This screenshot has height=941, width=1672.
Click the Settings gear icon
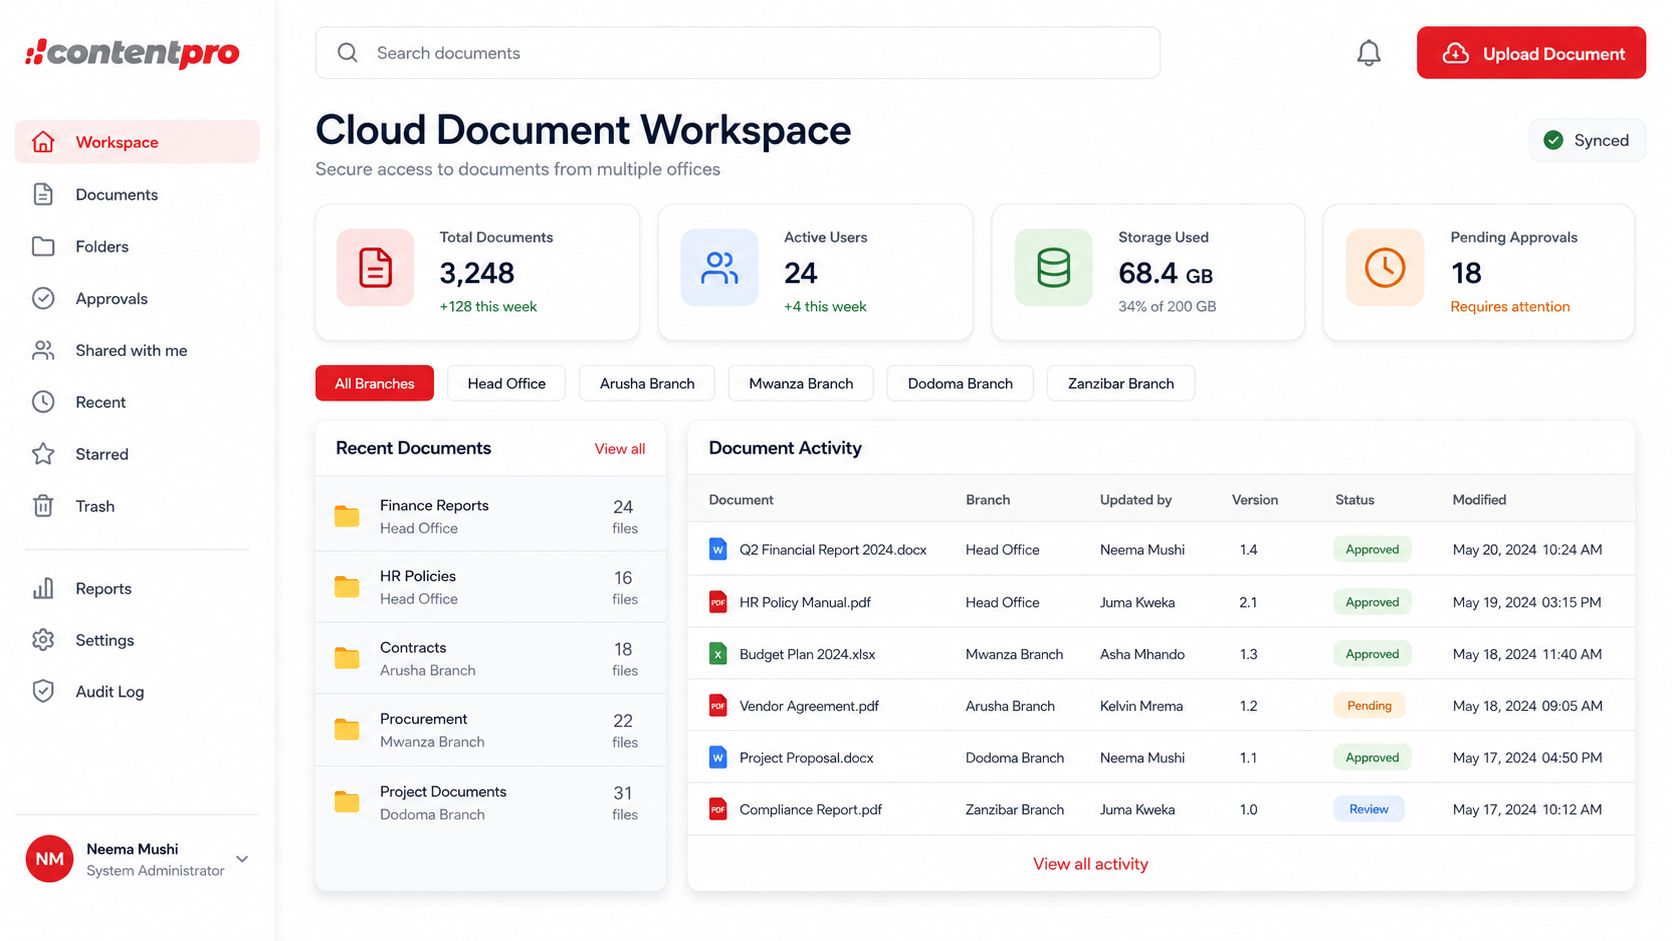[x=43, y=640]
